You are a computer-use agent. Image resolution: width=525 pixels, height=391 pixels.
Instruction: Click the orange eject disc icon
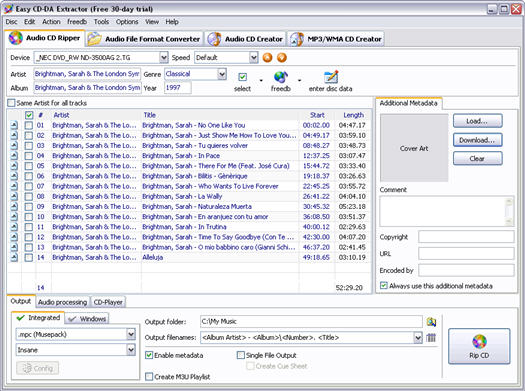[267, 58]
